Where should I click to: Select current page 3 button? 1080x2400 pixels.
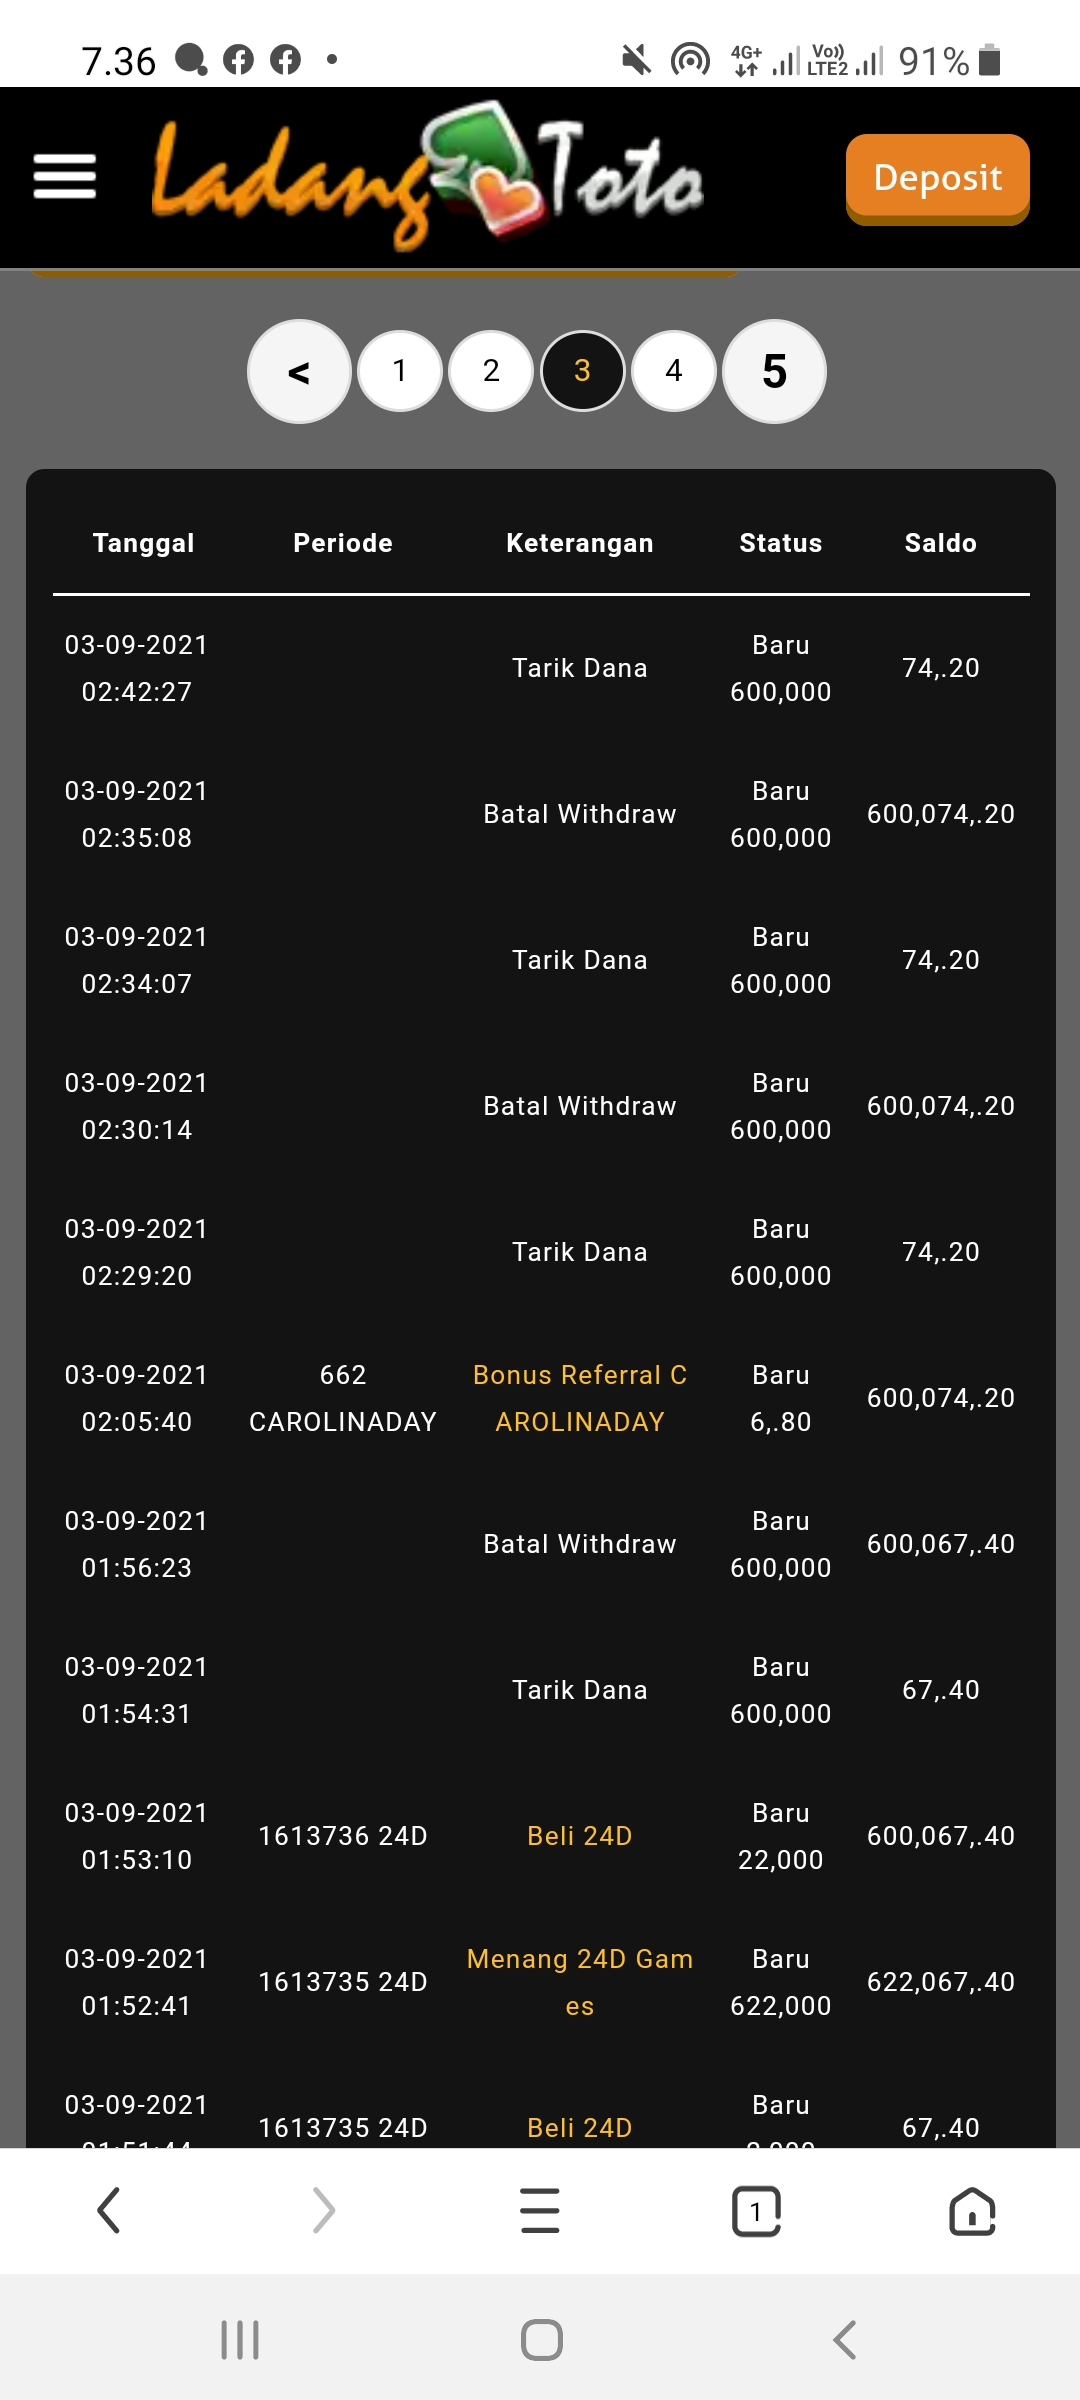[x=583, y=371]
